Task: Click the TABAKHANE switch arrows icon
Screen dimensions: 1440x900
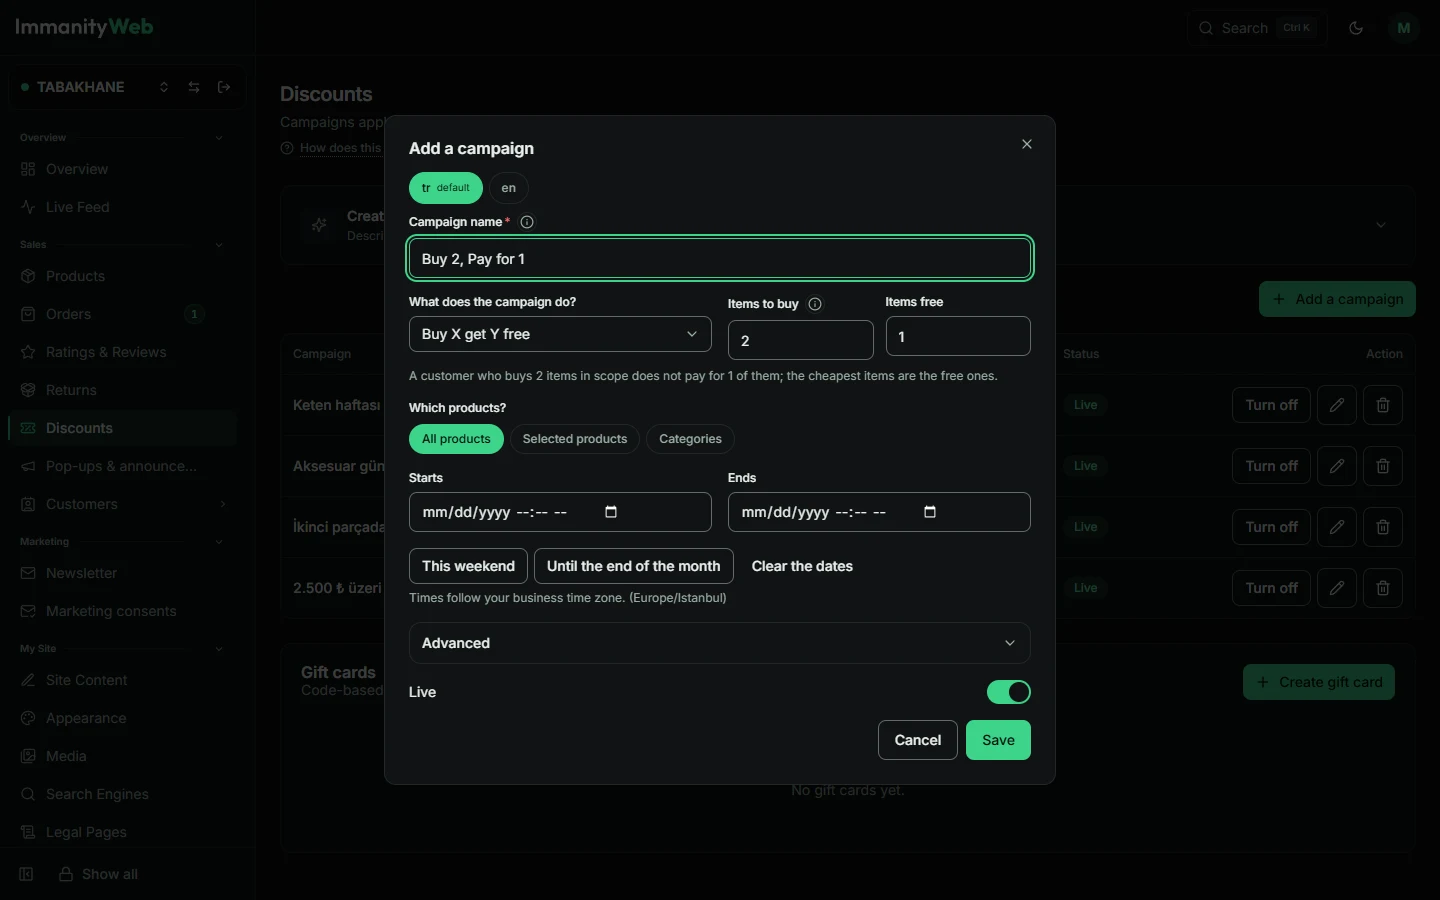Action: point(194,87)
